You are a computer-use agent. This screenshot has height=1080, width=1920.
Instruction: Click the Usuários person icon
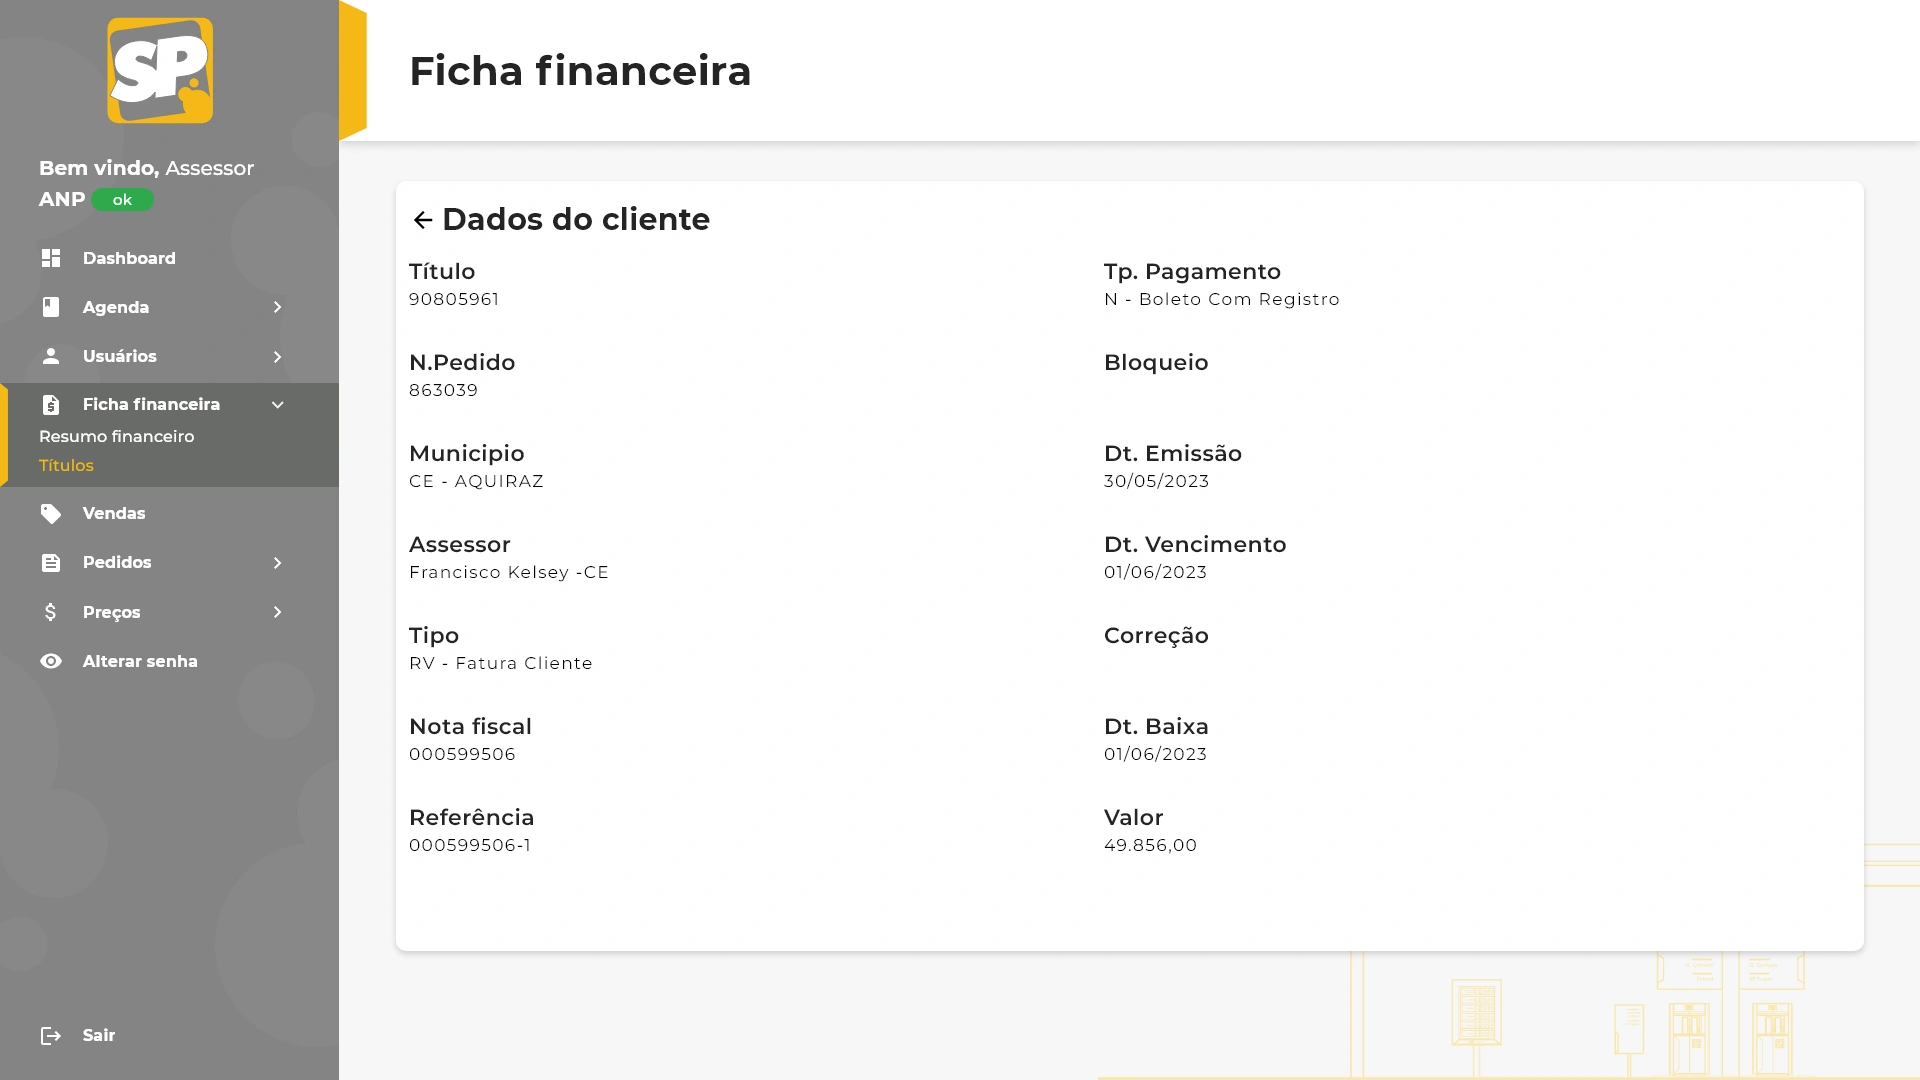(51, 356)
